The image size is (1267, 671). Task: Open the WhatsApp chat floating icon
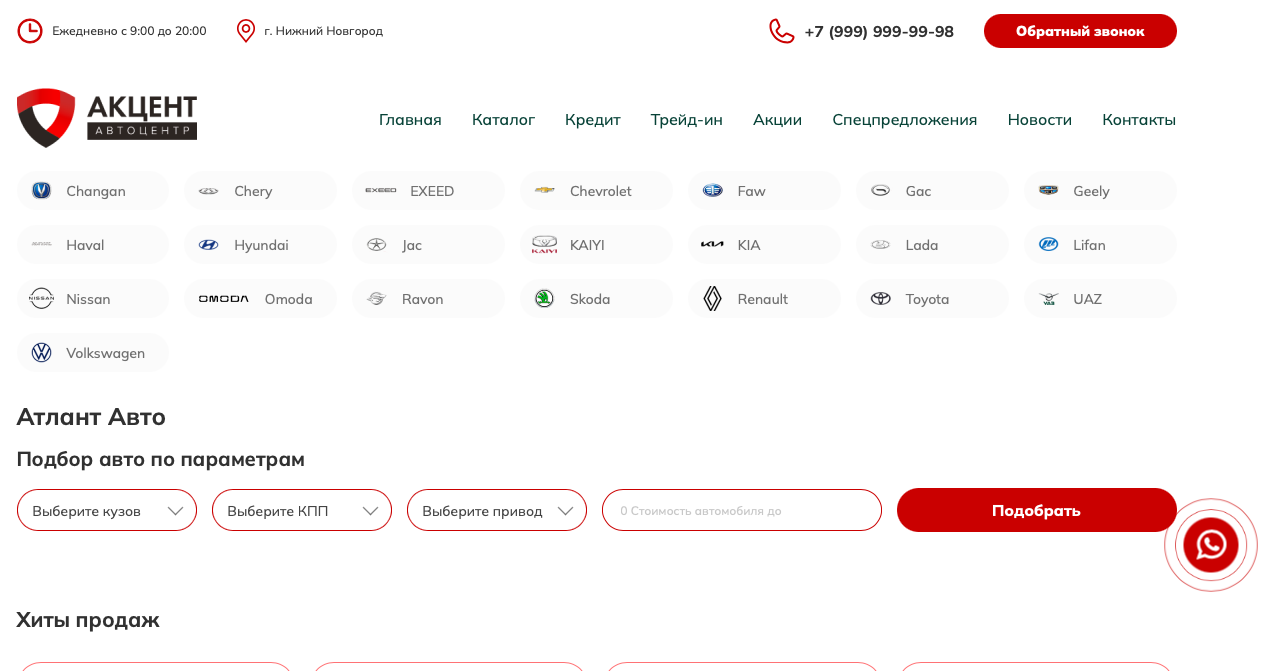coord(1211,545)
